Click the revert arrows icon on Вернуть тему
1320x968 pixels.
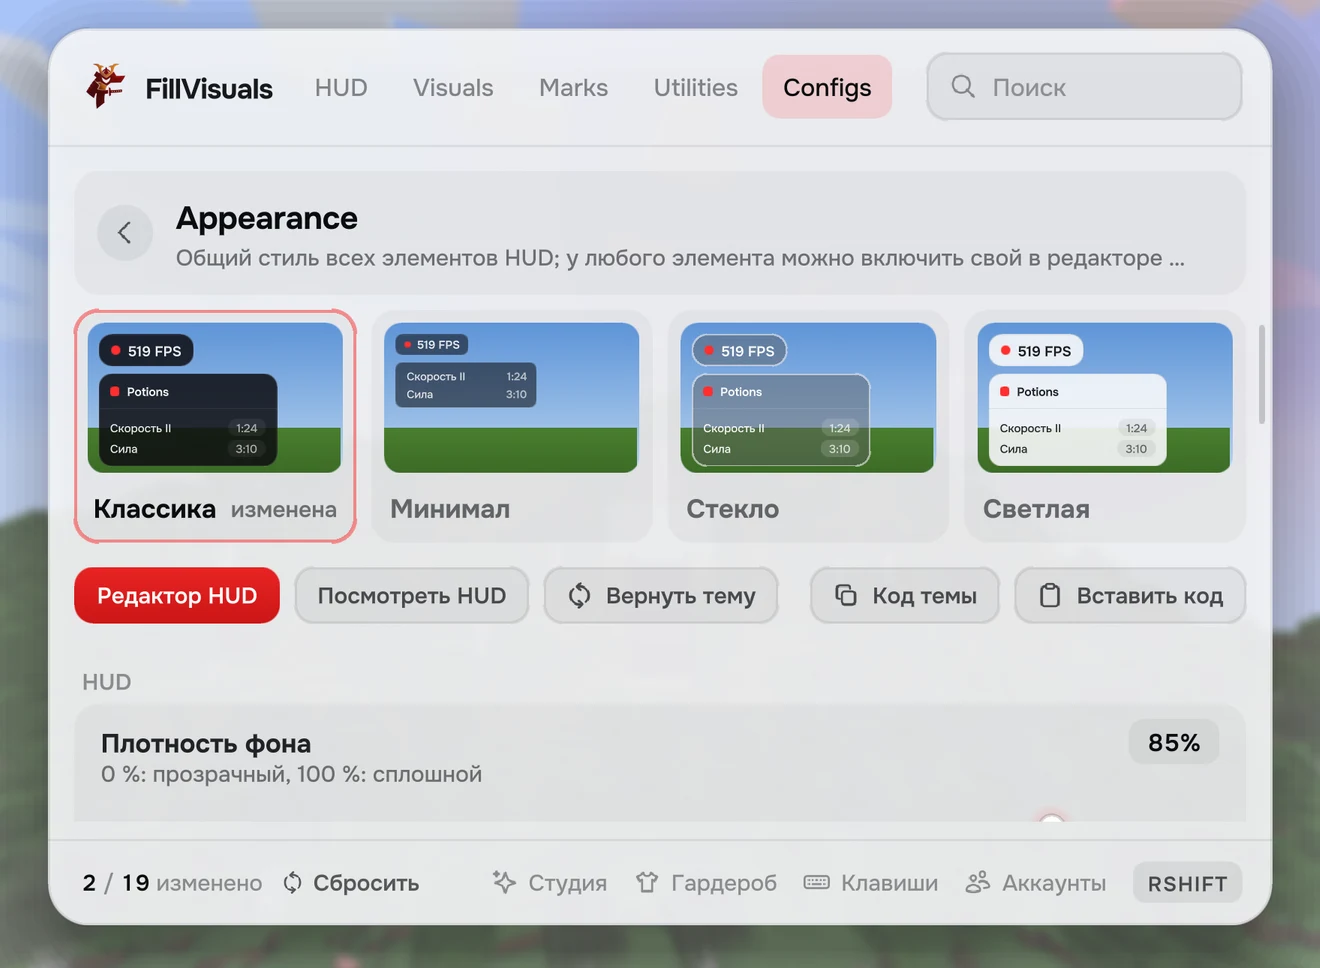point(580,596)
